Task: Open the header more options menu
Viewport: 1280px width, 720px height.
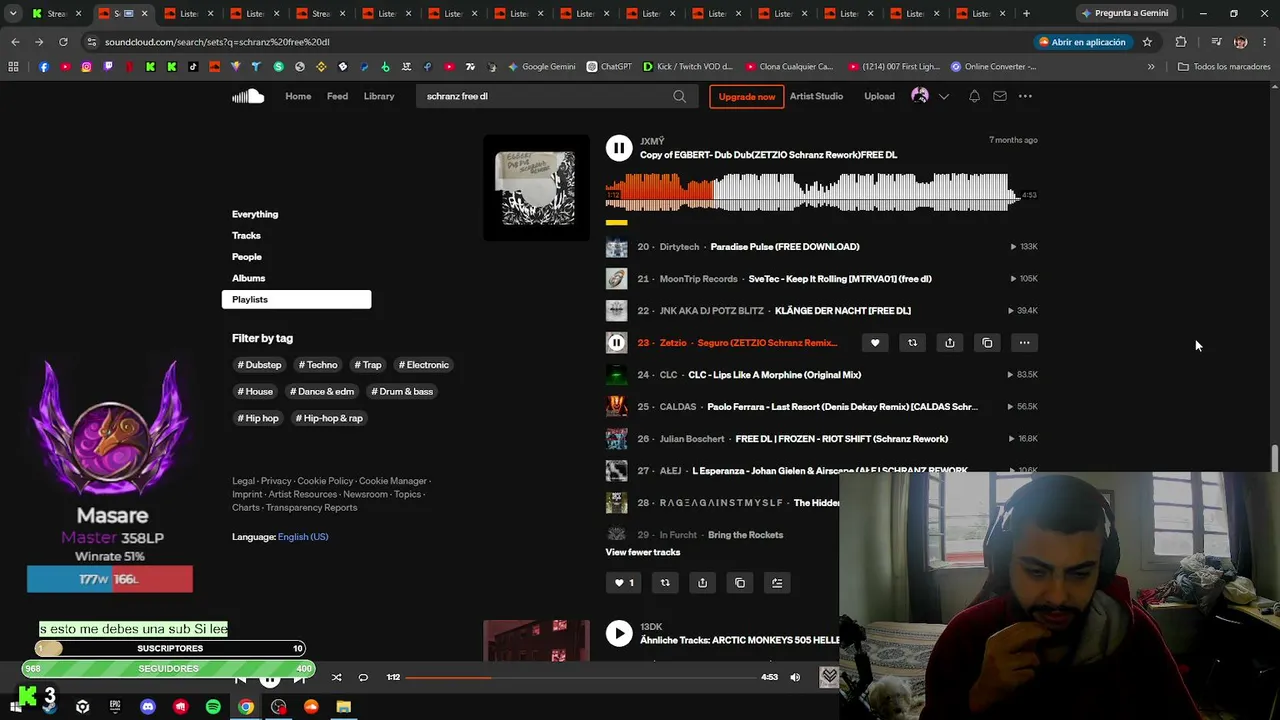Action: pos(1025,96)
